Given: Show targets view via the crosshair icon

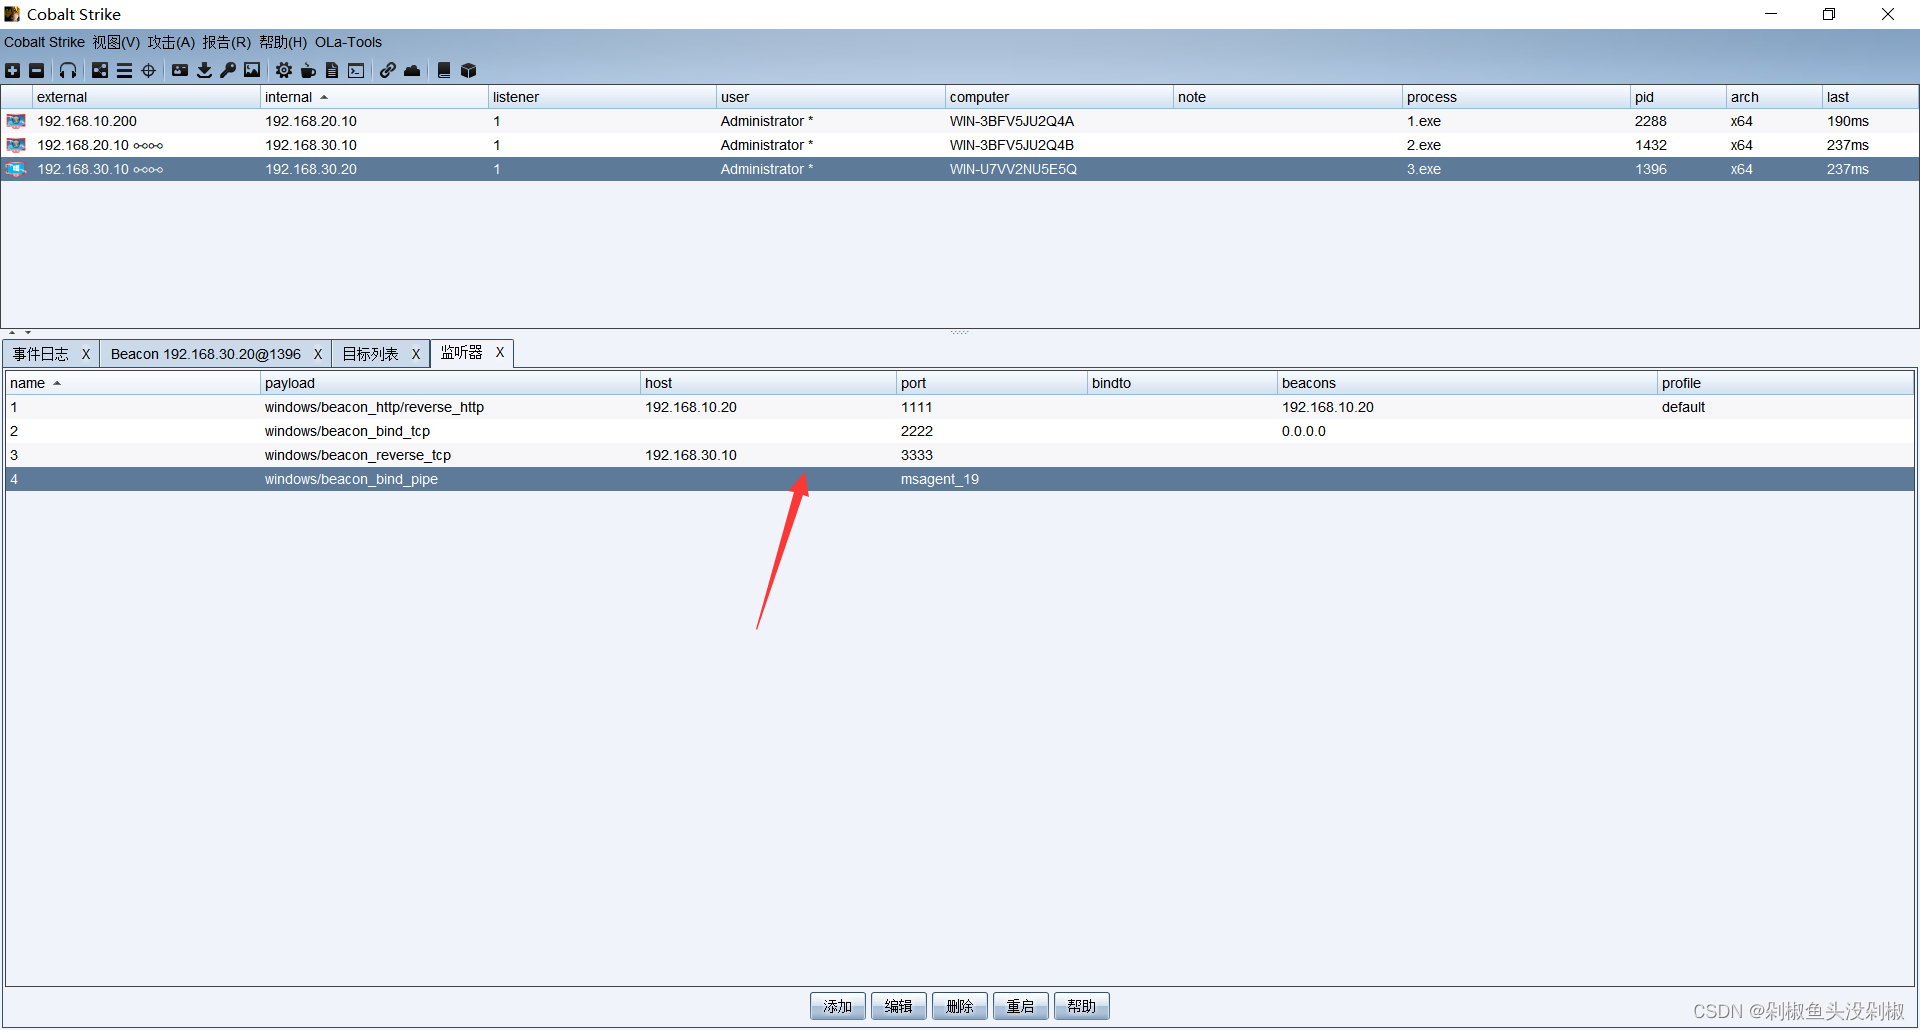Looking at the screenshot, I should click(149, 70).
